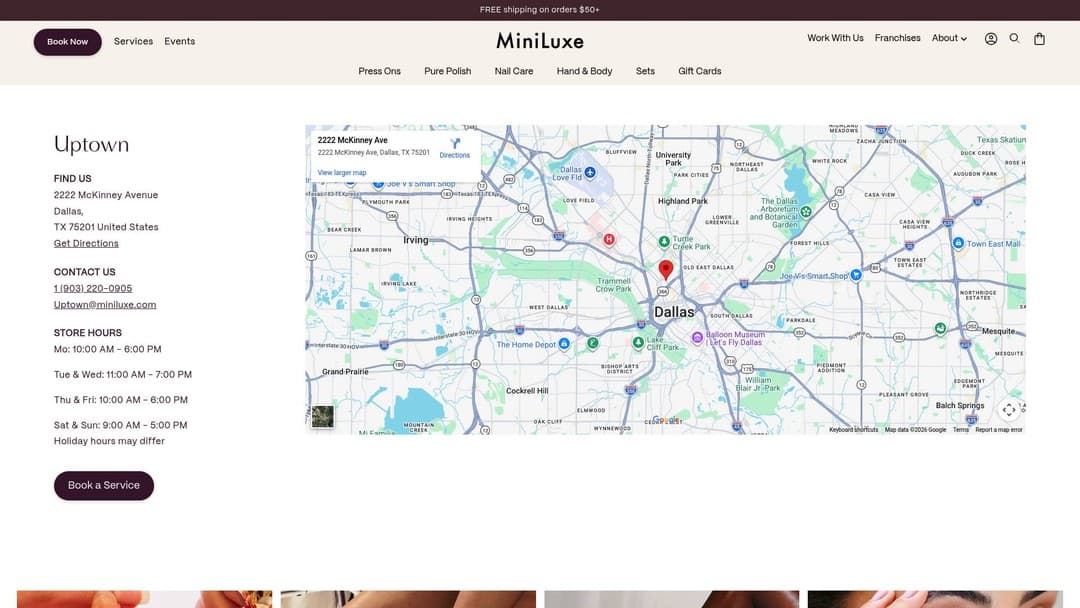The image size is (1080, 608).
Task: Click the Book a Service button
Action: tap(104, 486)
